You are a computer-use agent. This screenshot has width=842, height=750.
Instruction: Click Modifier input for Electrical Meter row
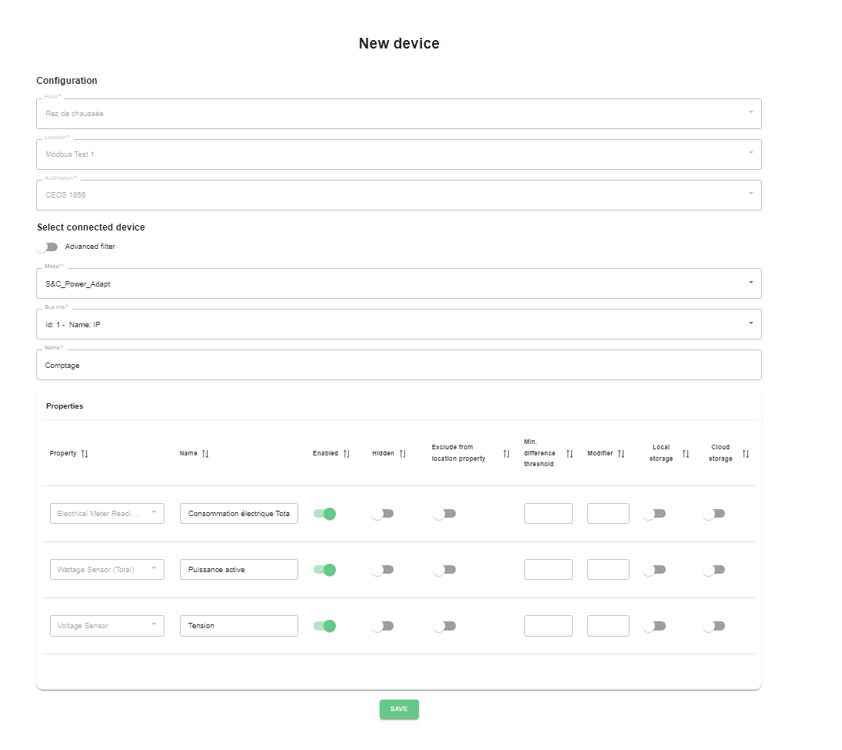pos(608,514)
